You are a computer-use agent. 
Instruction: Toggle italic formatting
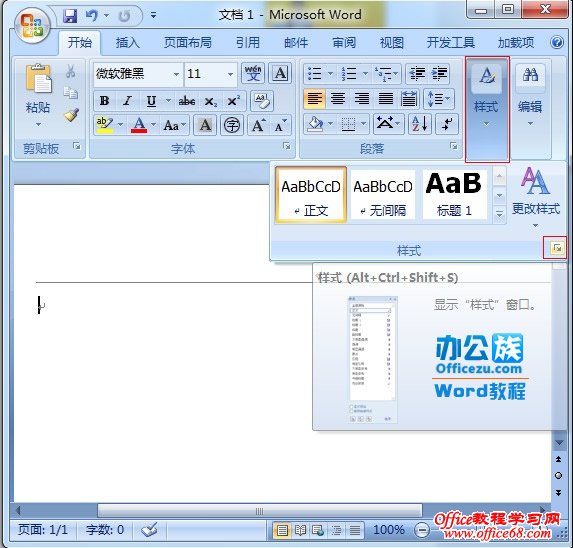point(127,100)
